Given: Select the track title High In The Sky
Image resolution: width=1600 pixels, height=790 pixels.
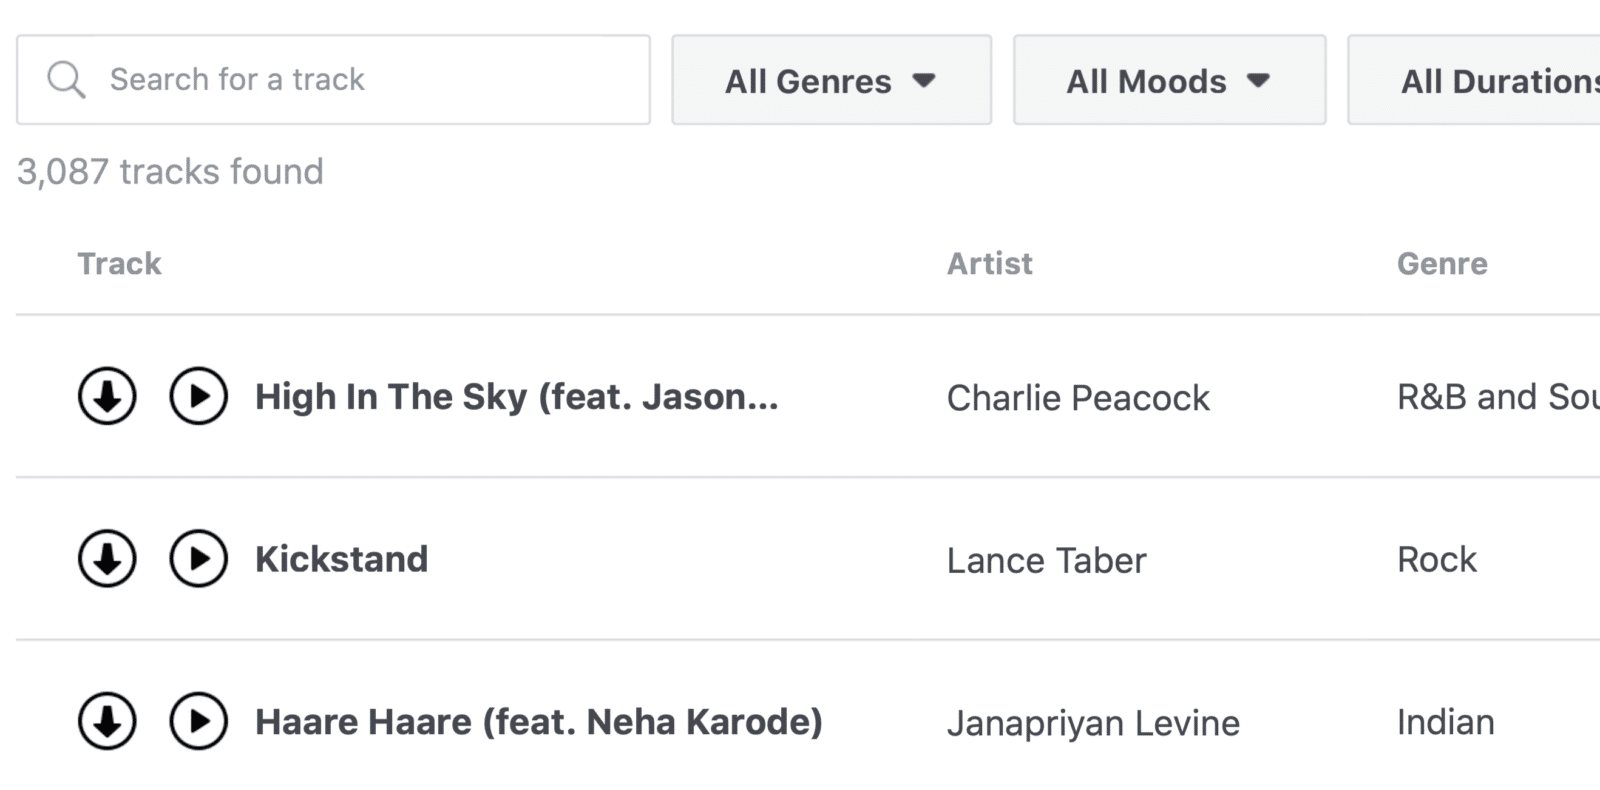Looking at the screenshot, I should (516, 396).
